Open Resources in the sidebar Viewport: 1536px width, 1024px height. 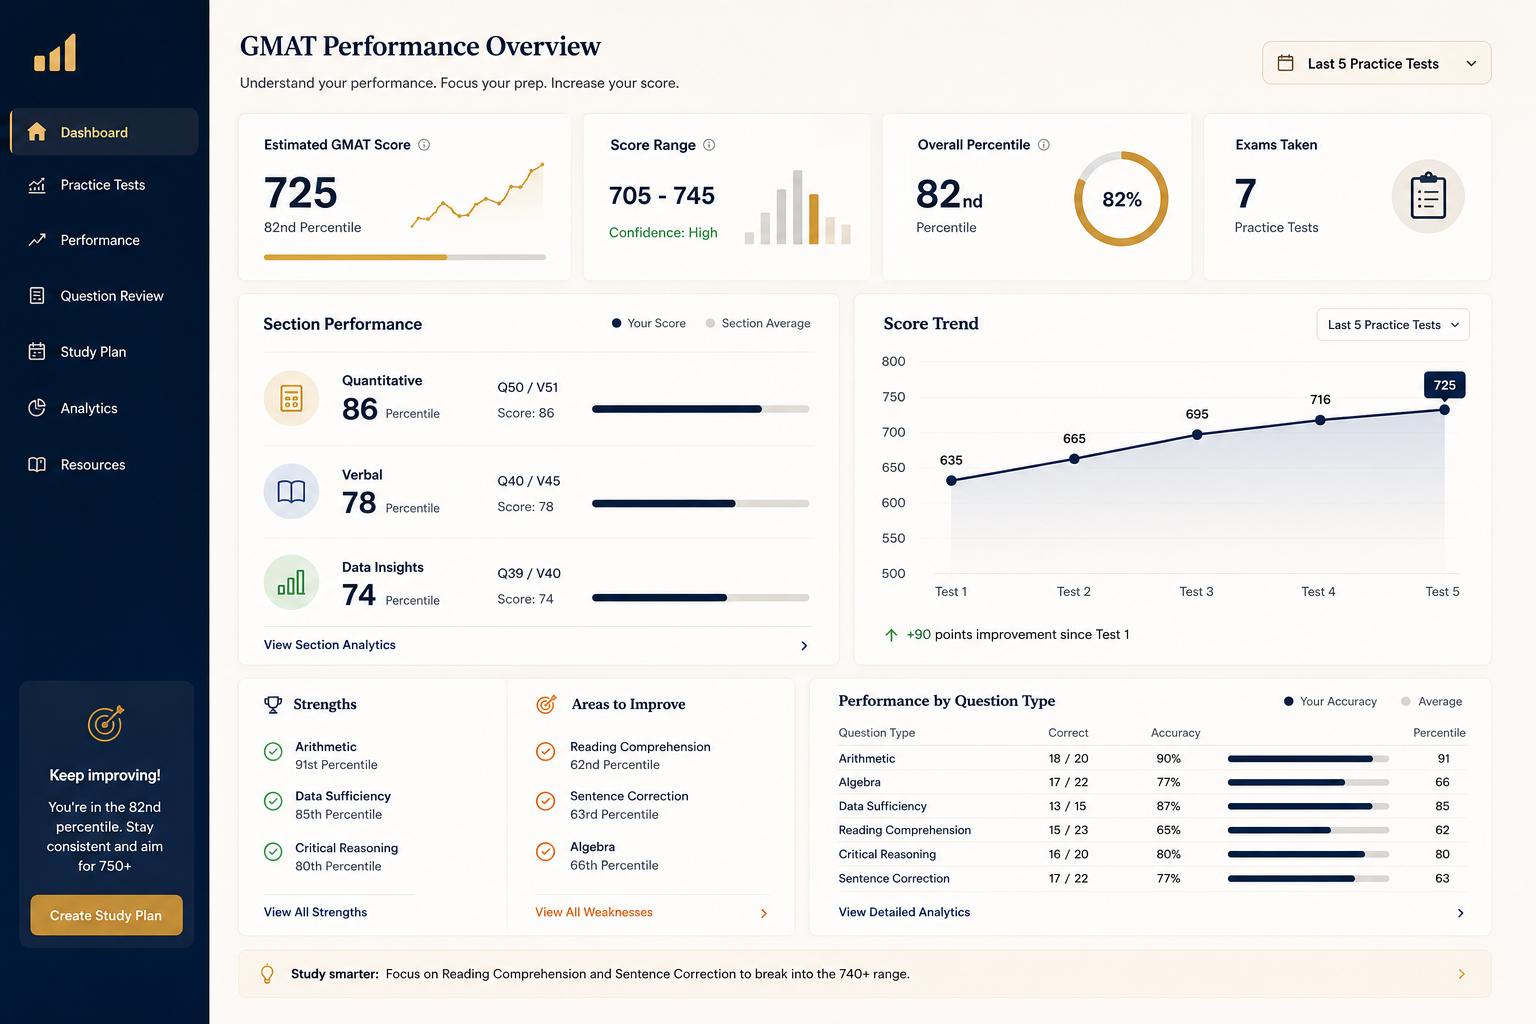(x=104, y=464)
